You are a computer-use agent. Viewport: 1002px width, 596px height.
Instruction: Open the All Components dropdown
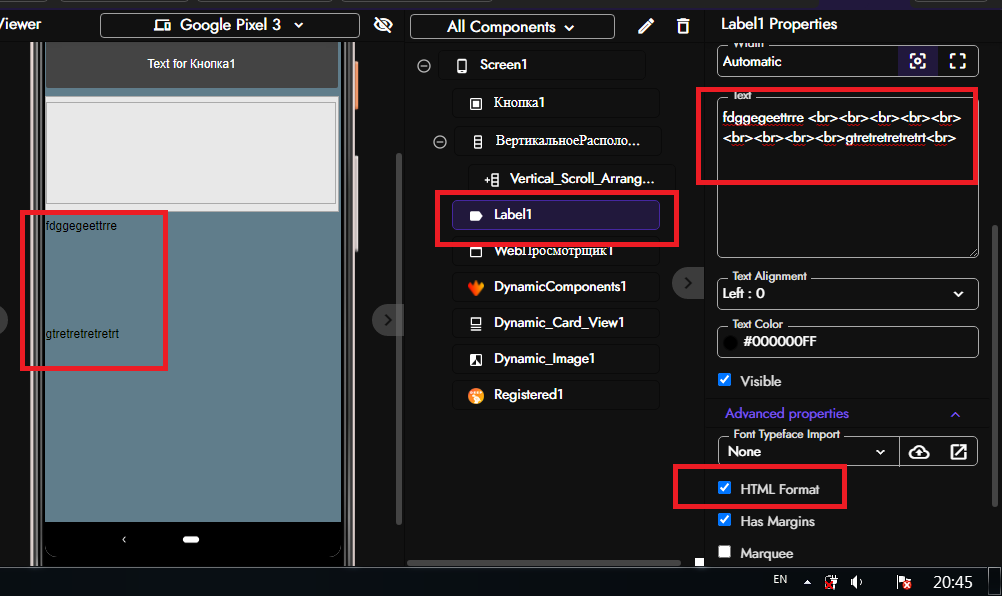point(513,27)
